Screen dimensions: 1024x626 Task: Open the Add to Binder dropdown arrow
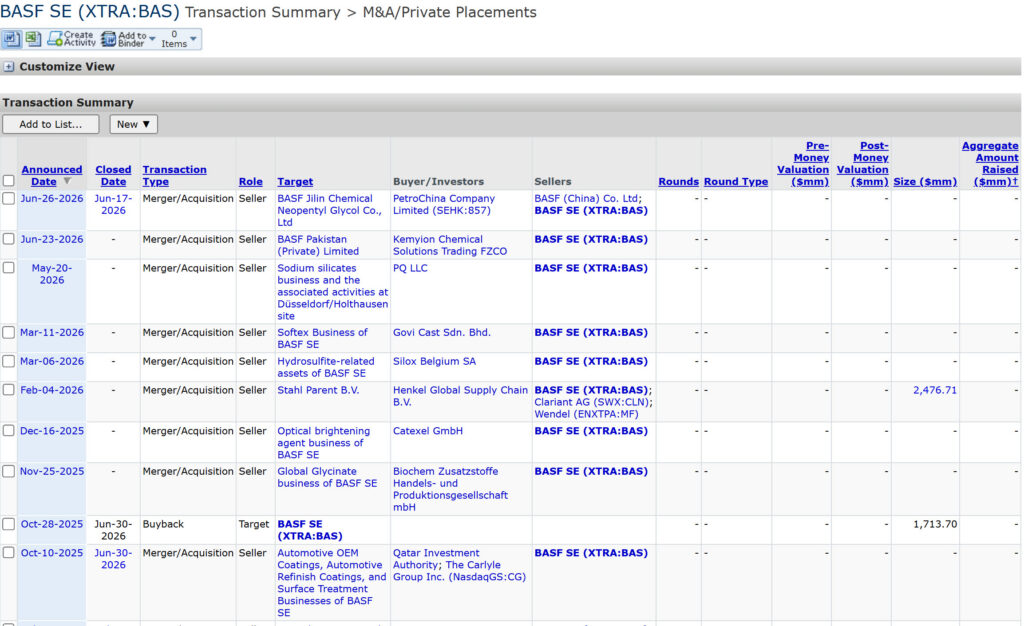[152, 39]
